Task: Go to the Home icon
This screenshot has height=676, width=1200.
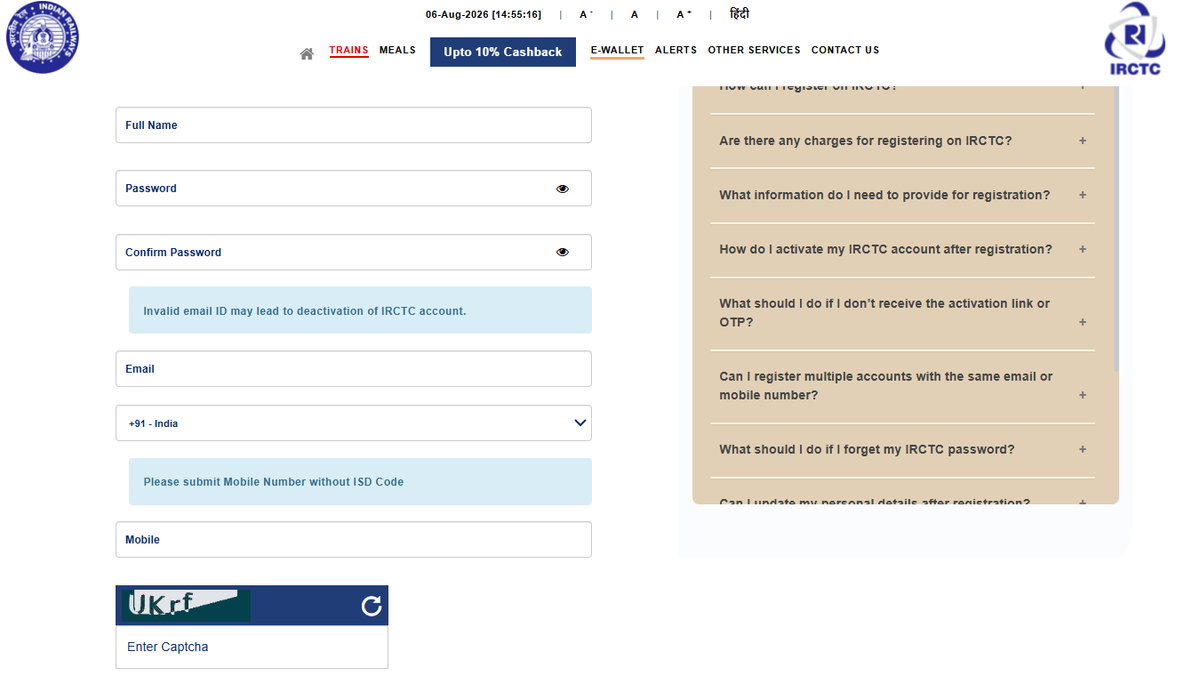Action: point(307,54)
